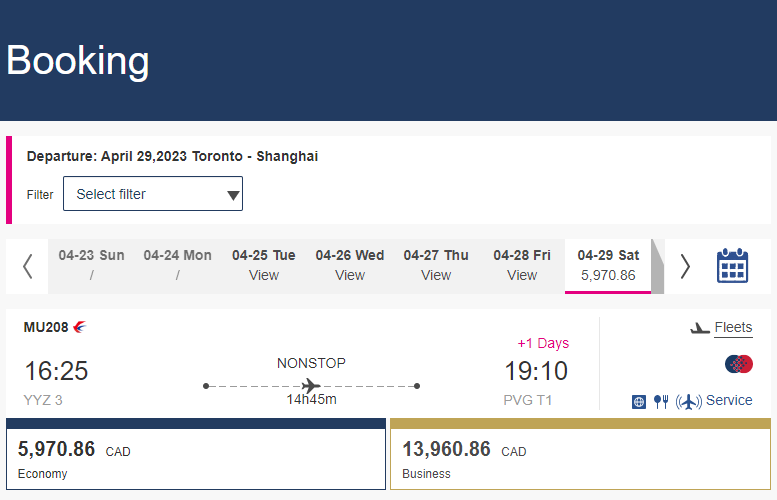Click the filter dropdown arrow
The width and height of the screenshot is (777, 500).
pos(233,195)
